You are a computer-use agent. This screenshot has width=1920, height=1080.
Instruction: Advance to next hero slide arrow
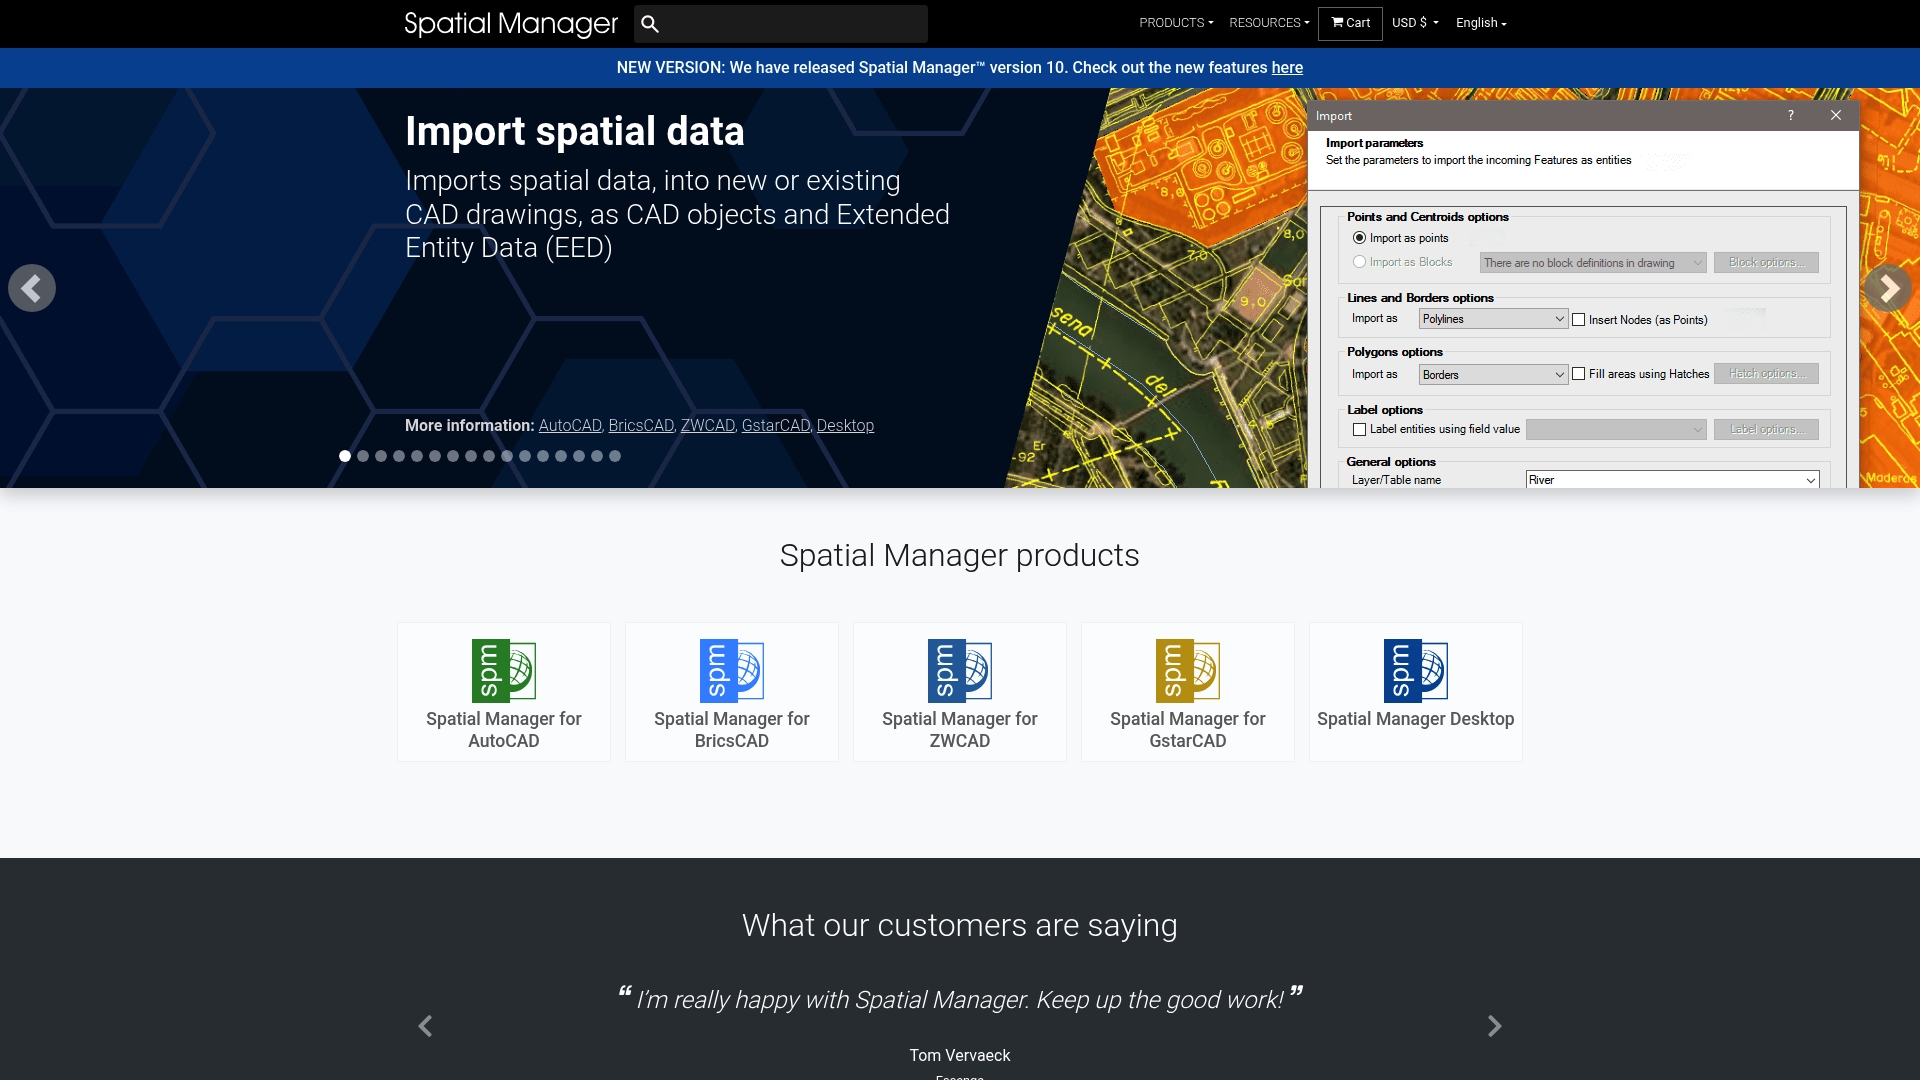pyautogui.click(x=1887, y=289)
